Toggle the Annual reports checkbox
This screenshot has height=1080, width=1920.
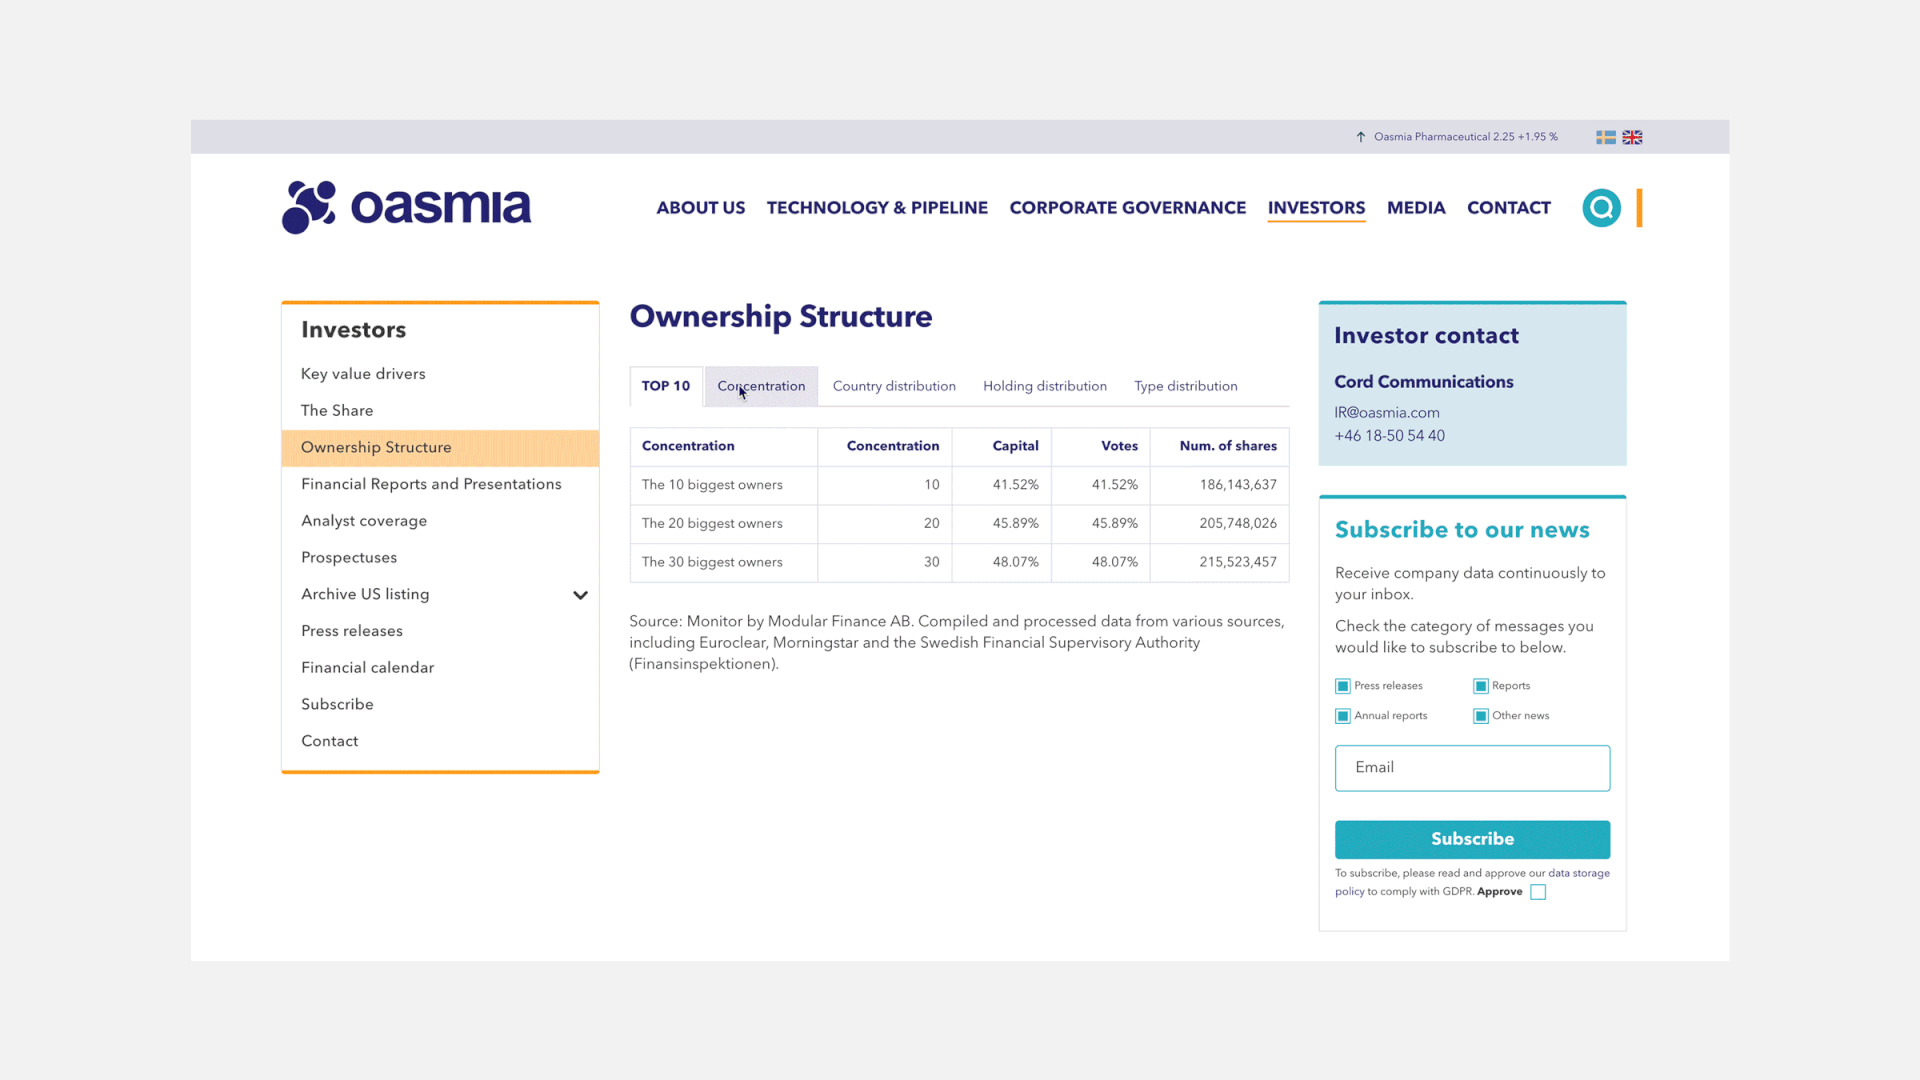click(1343, 716)
